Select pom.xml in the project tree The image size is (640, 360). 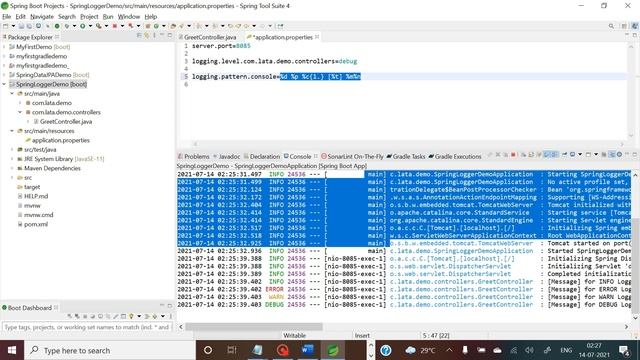point(36,224)
